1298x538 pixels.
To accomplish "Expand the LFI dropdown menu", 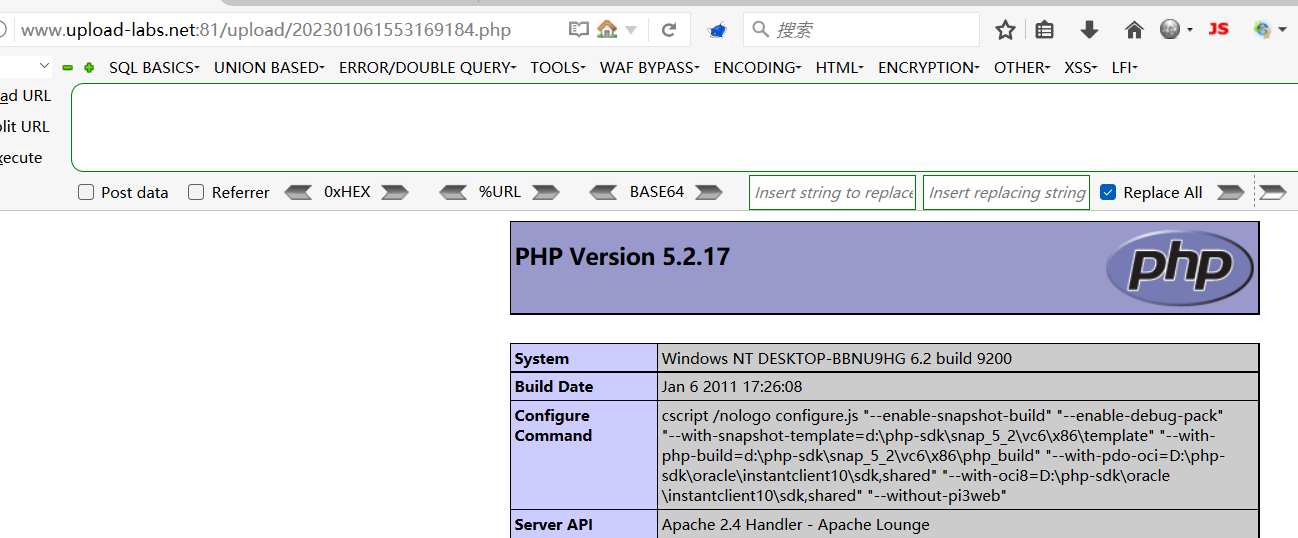I will (x=1125, y=68).
